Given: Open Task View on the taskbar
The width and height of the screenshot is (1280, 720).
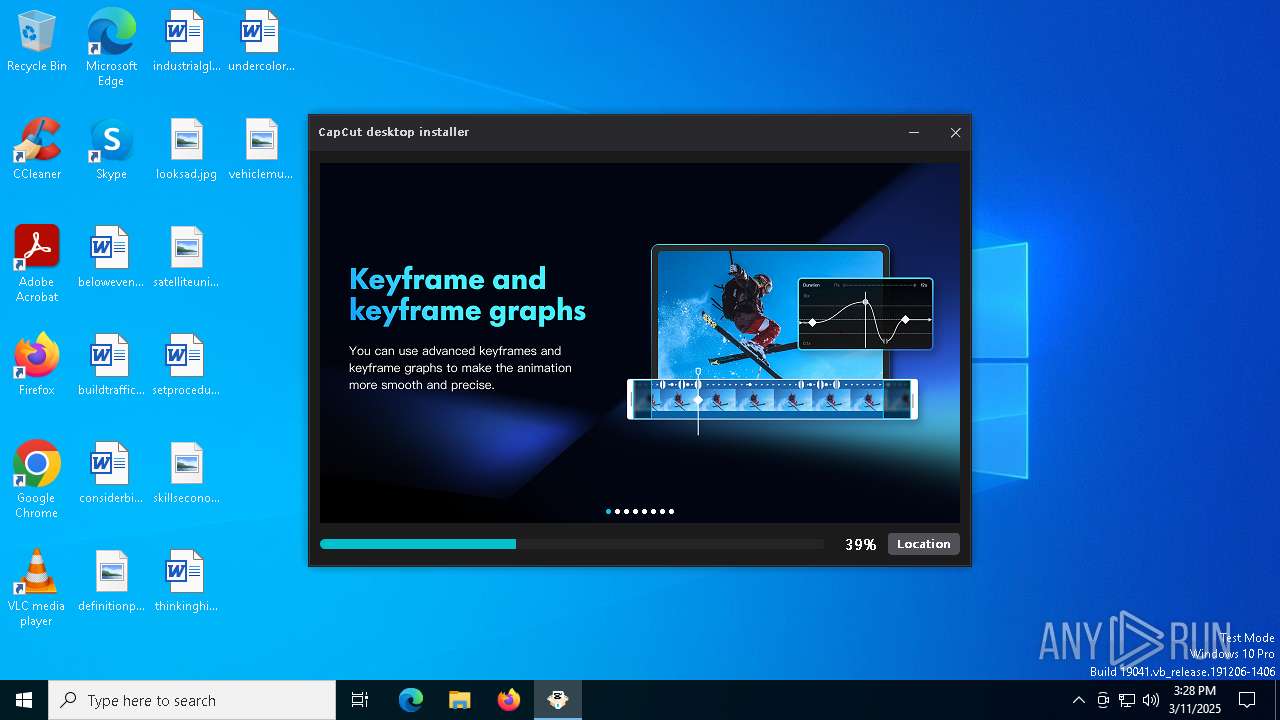Looking at the screenshot, I should click(x=360, y=700).
